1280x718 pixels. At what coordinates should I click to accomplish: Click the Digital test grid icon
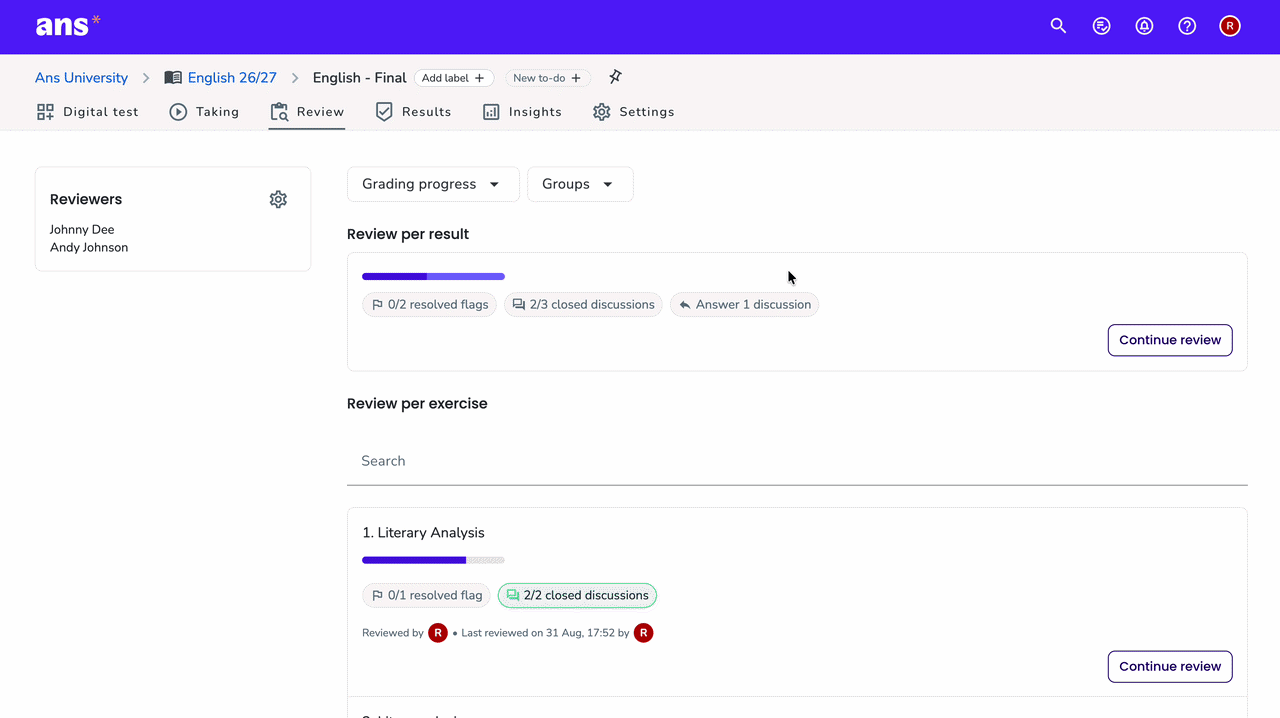pos(45,112)
